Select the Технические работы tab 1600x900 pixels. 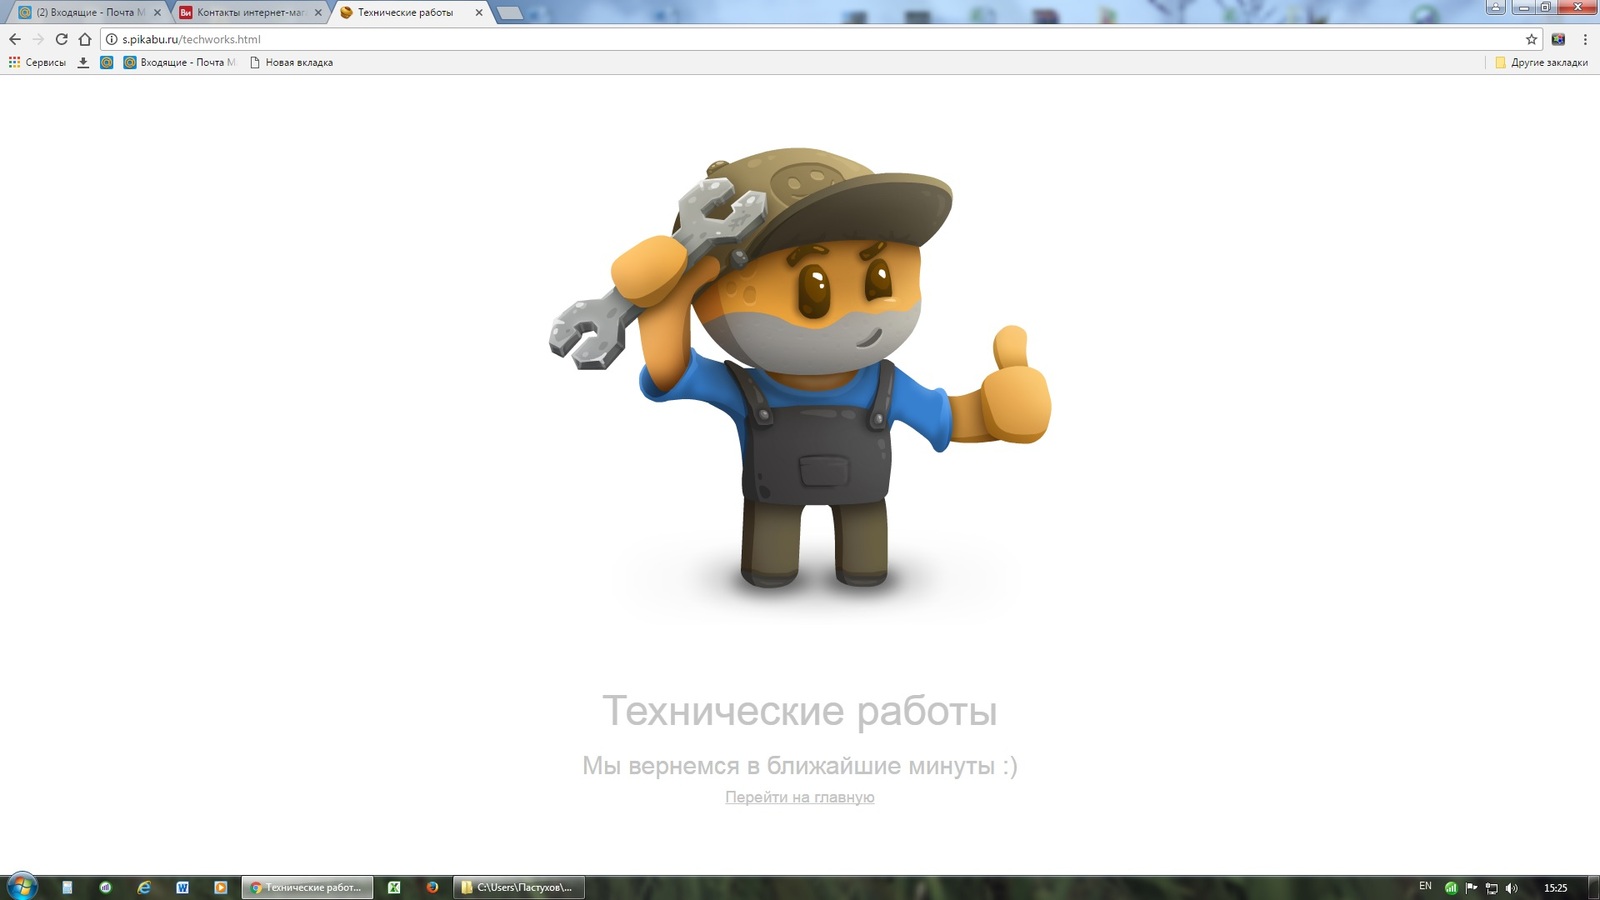pos(411,12)
